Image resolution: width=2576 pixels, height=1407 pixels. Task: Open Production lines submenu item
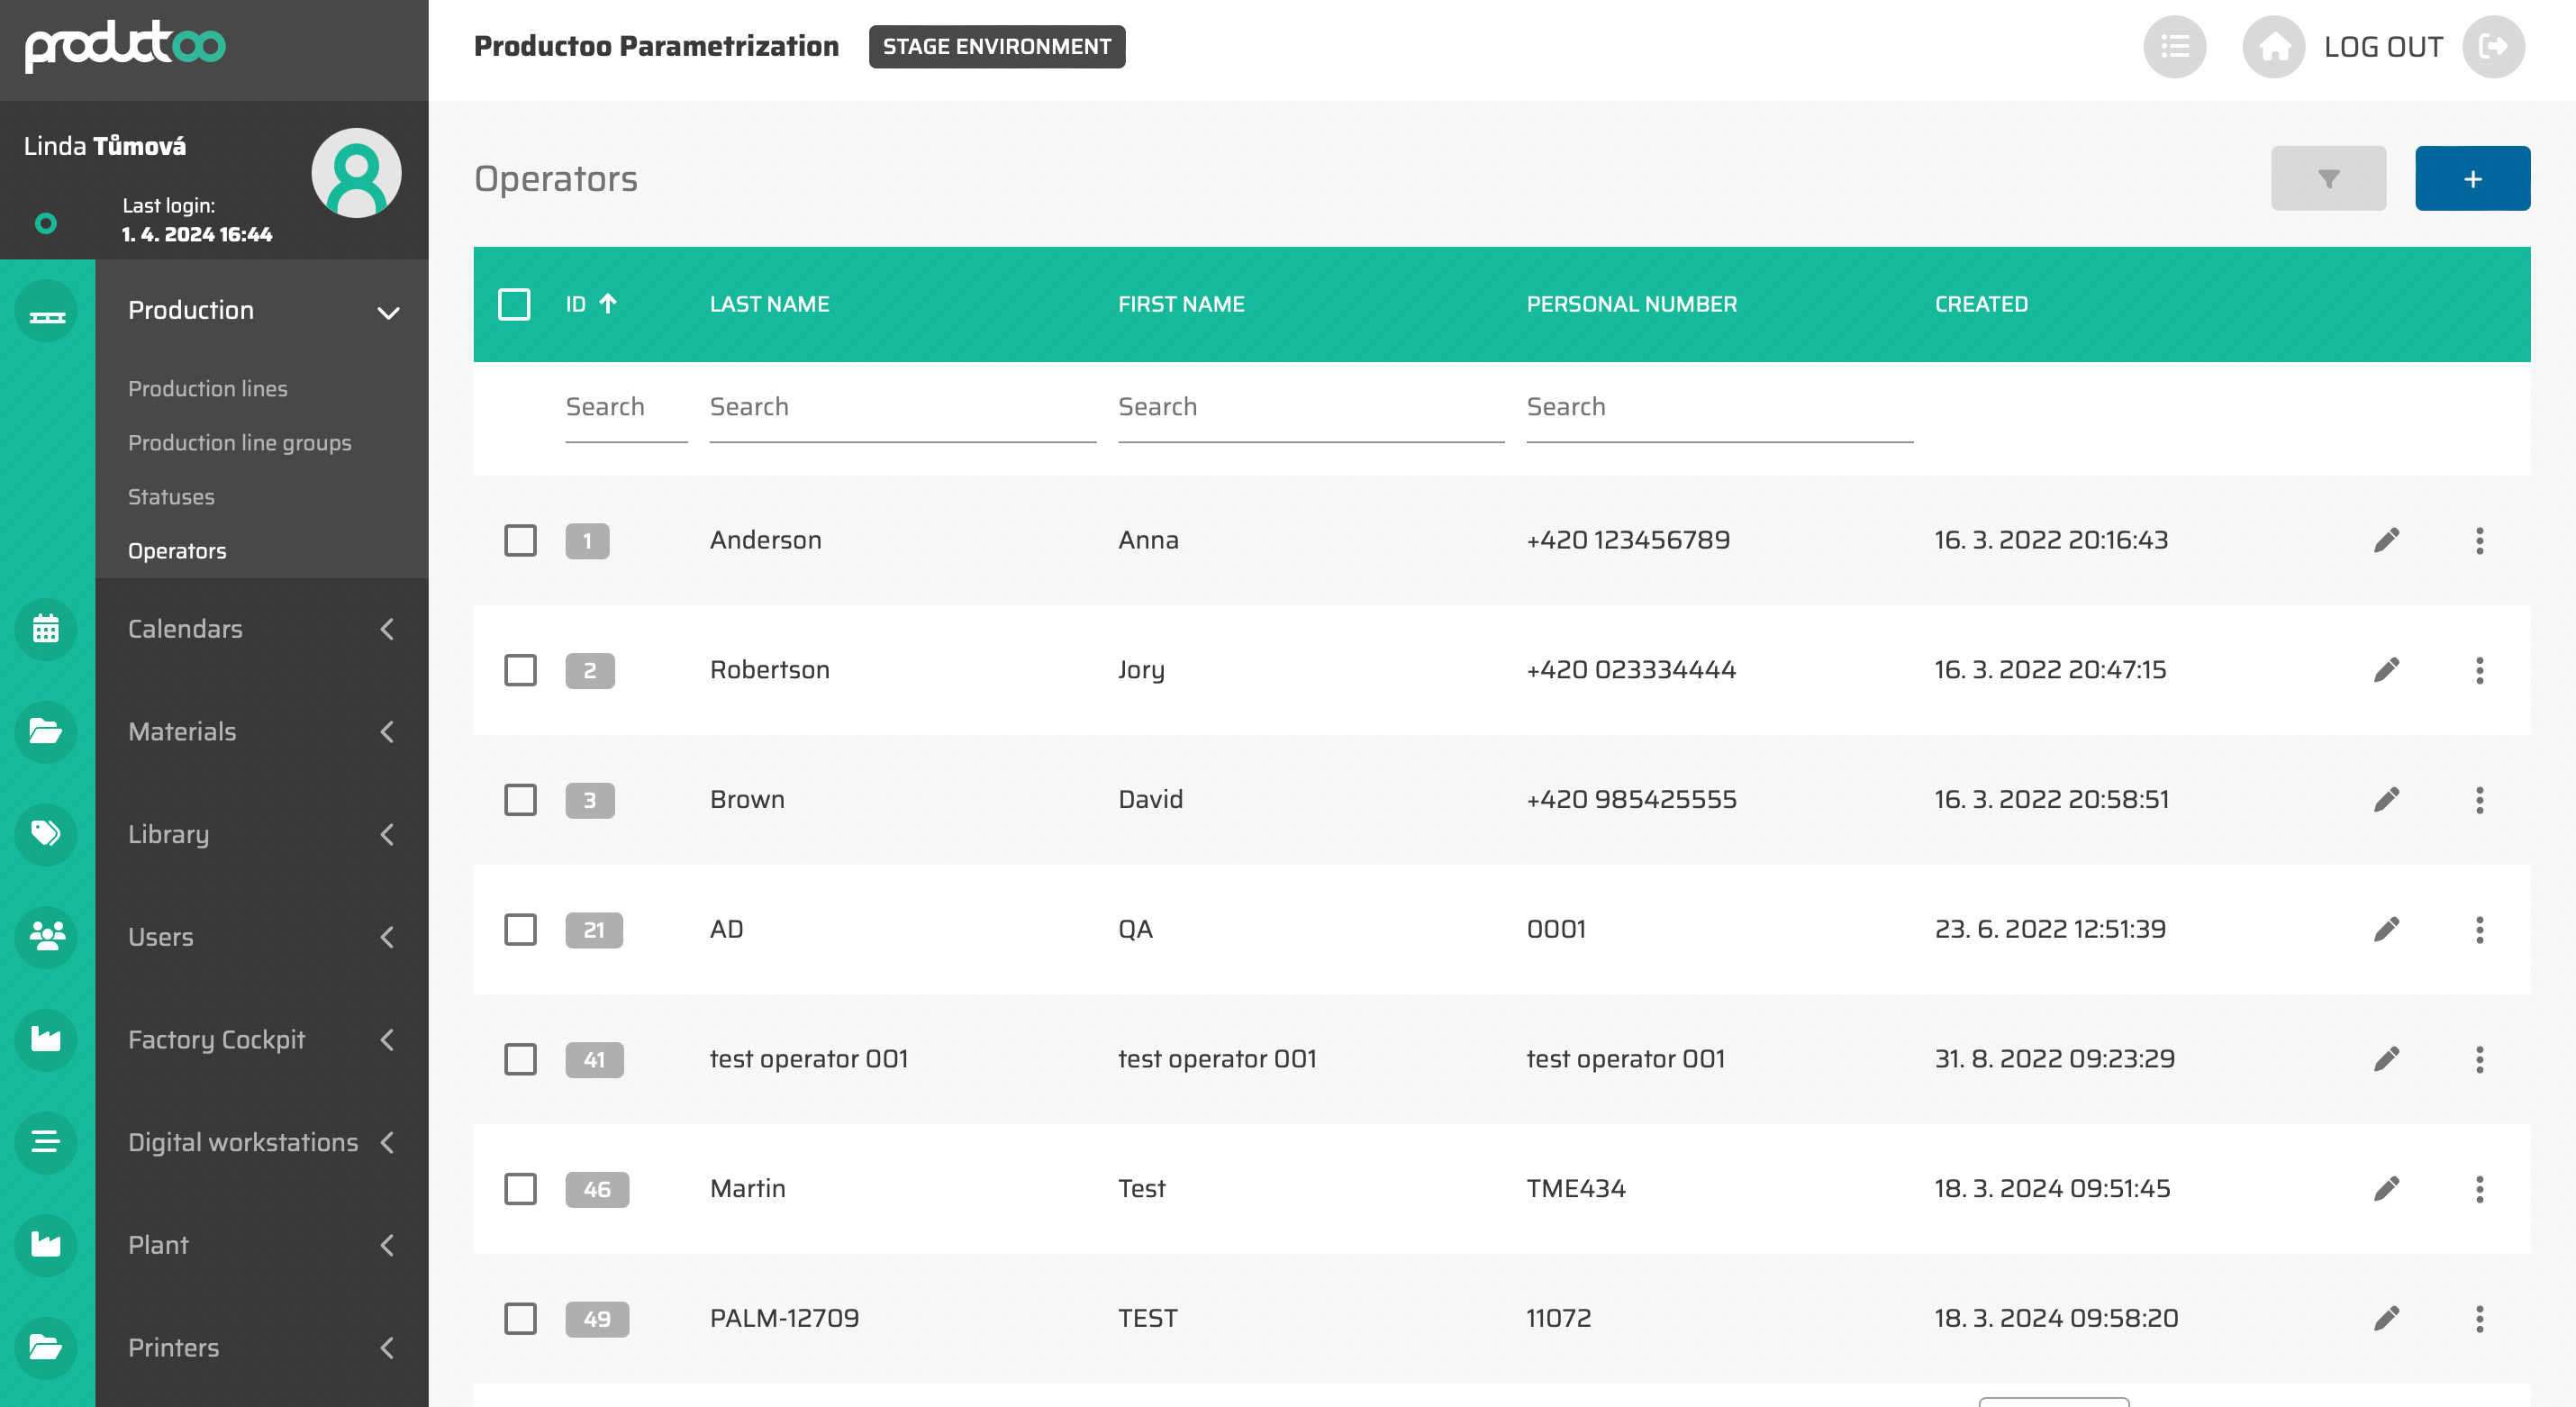click(x=208, y=389)
